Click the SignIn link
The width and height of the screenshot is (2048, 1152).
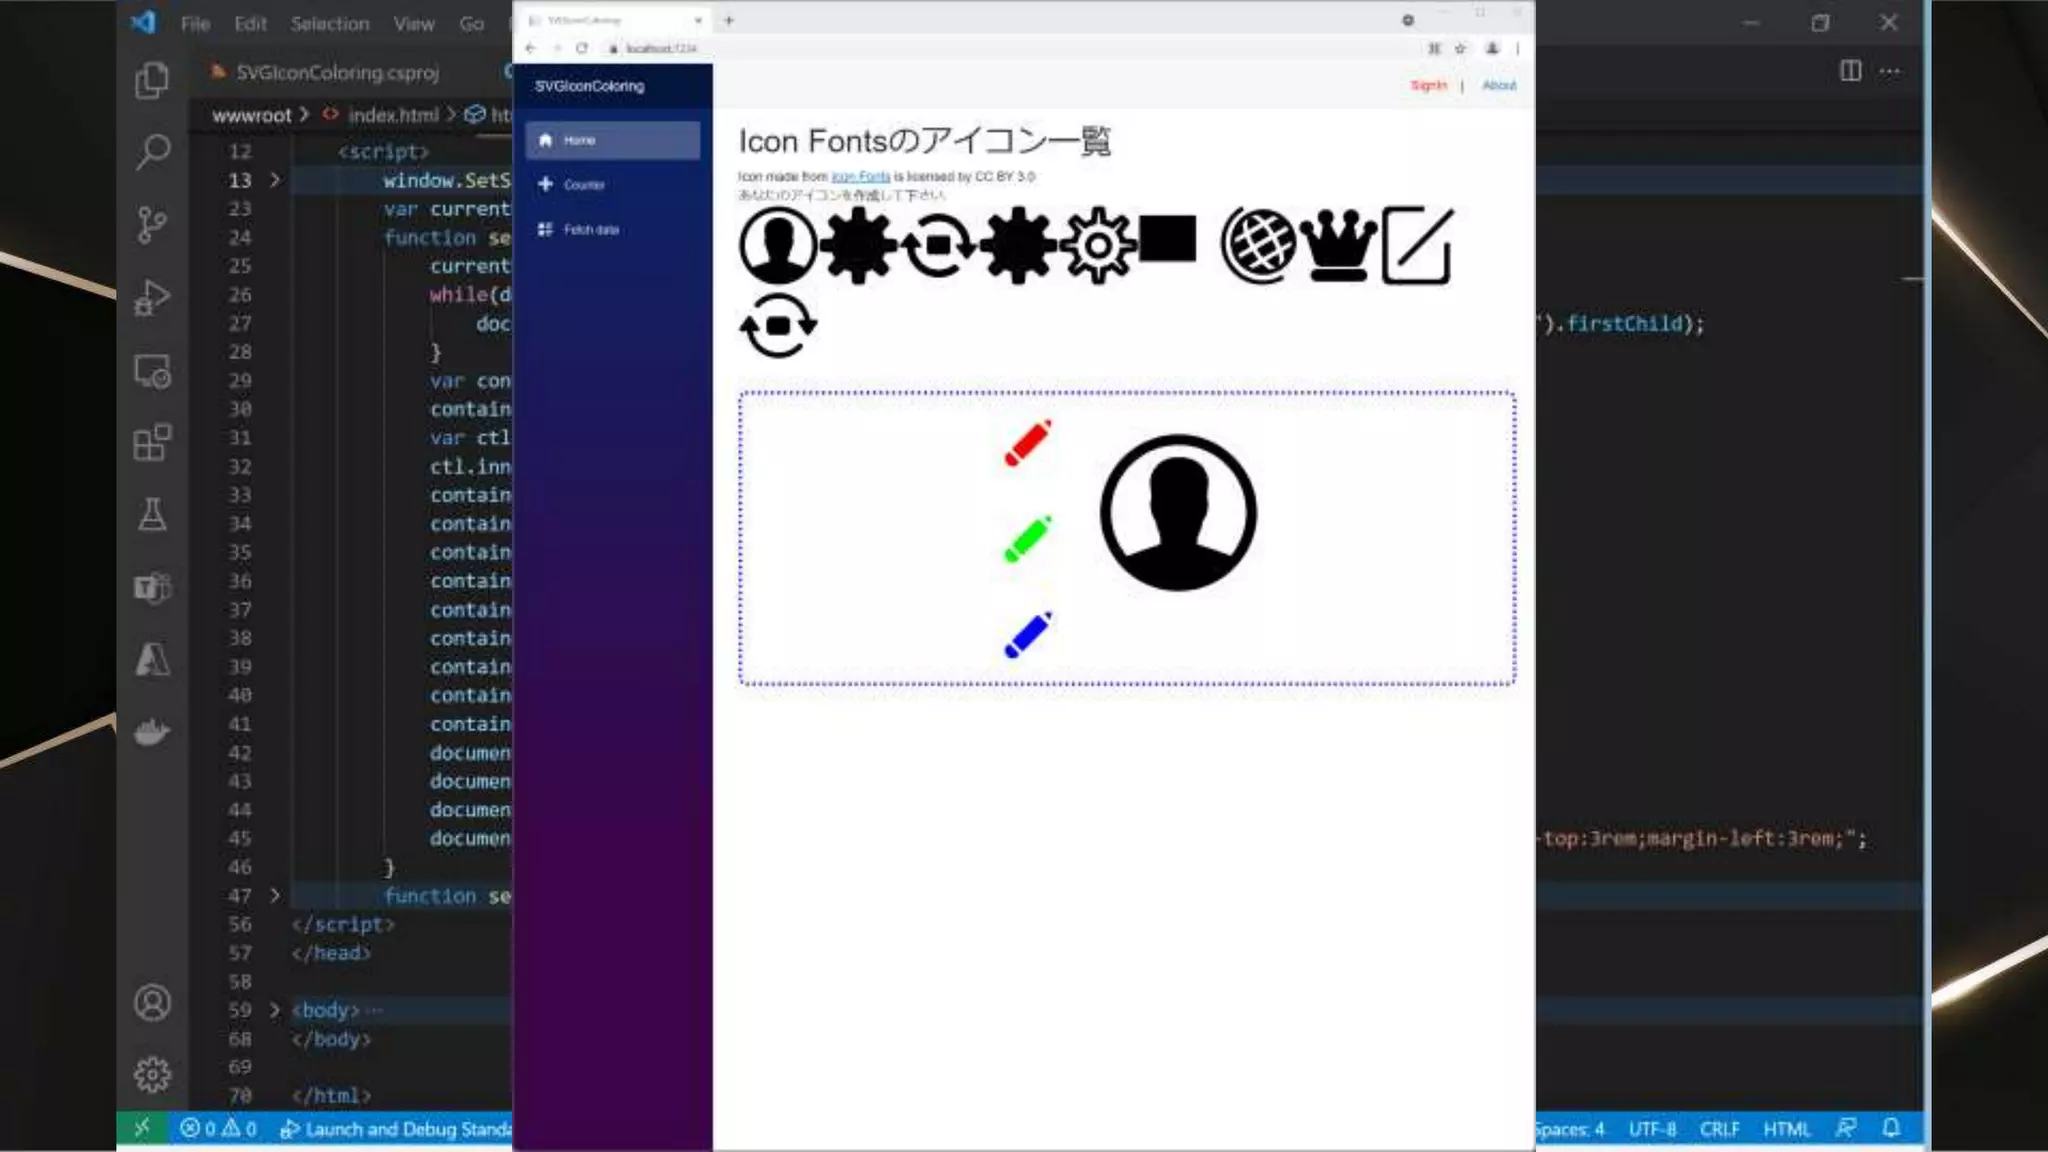(1428, 86)
